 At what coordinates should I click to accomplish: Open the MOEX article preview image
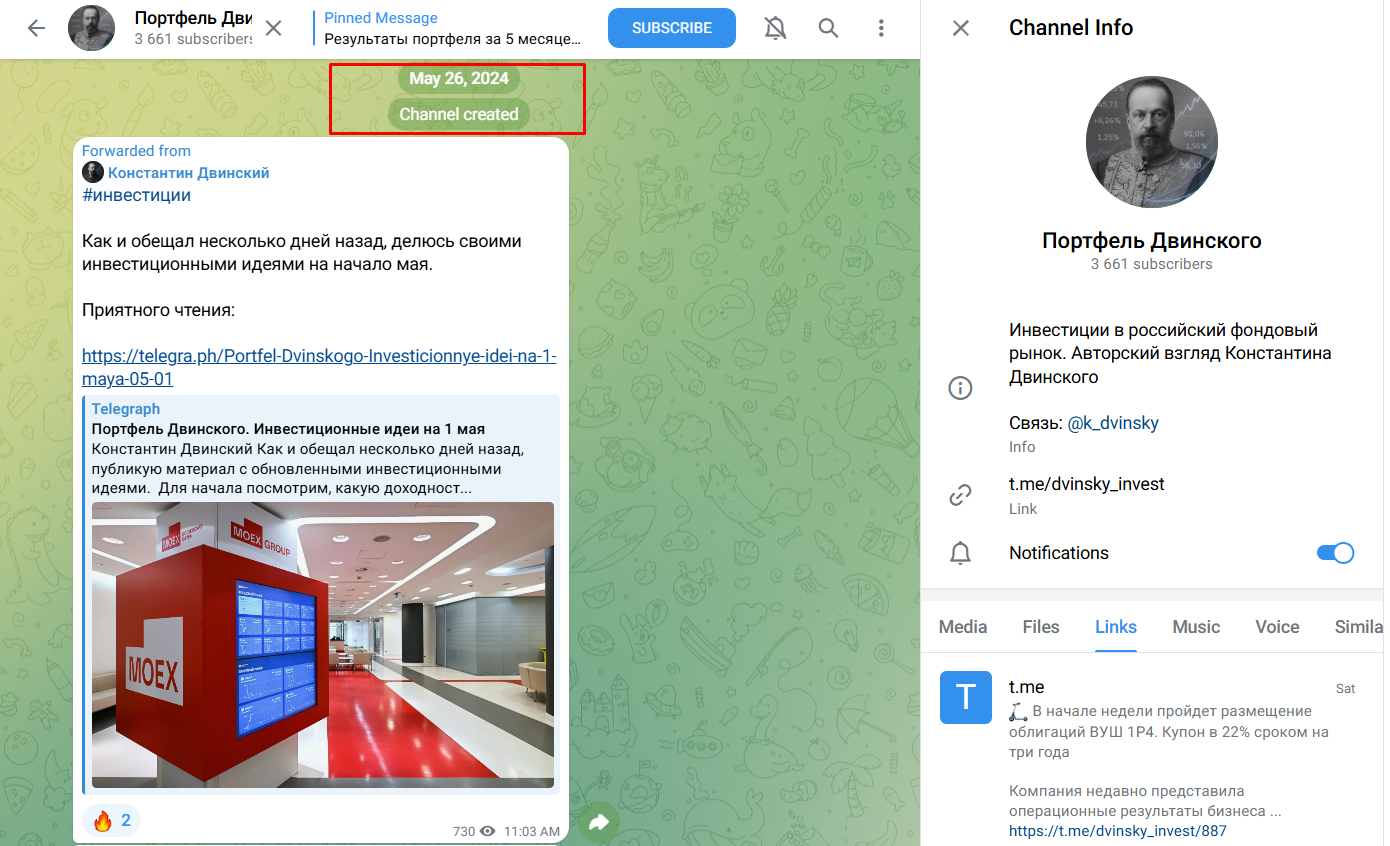(x=323, y=645)
